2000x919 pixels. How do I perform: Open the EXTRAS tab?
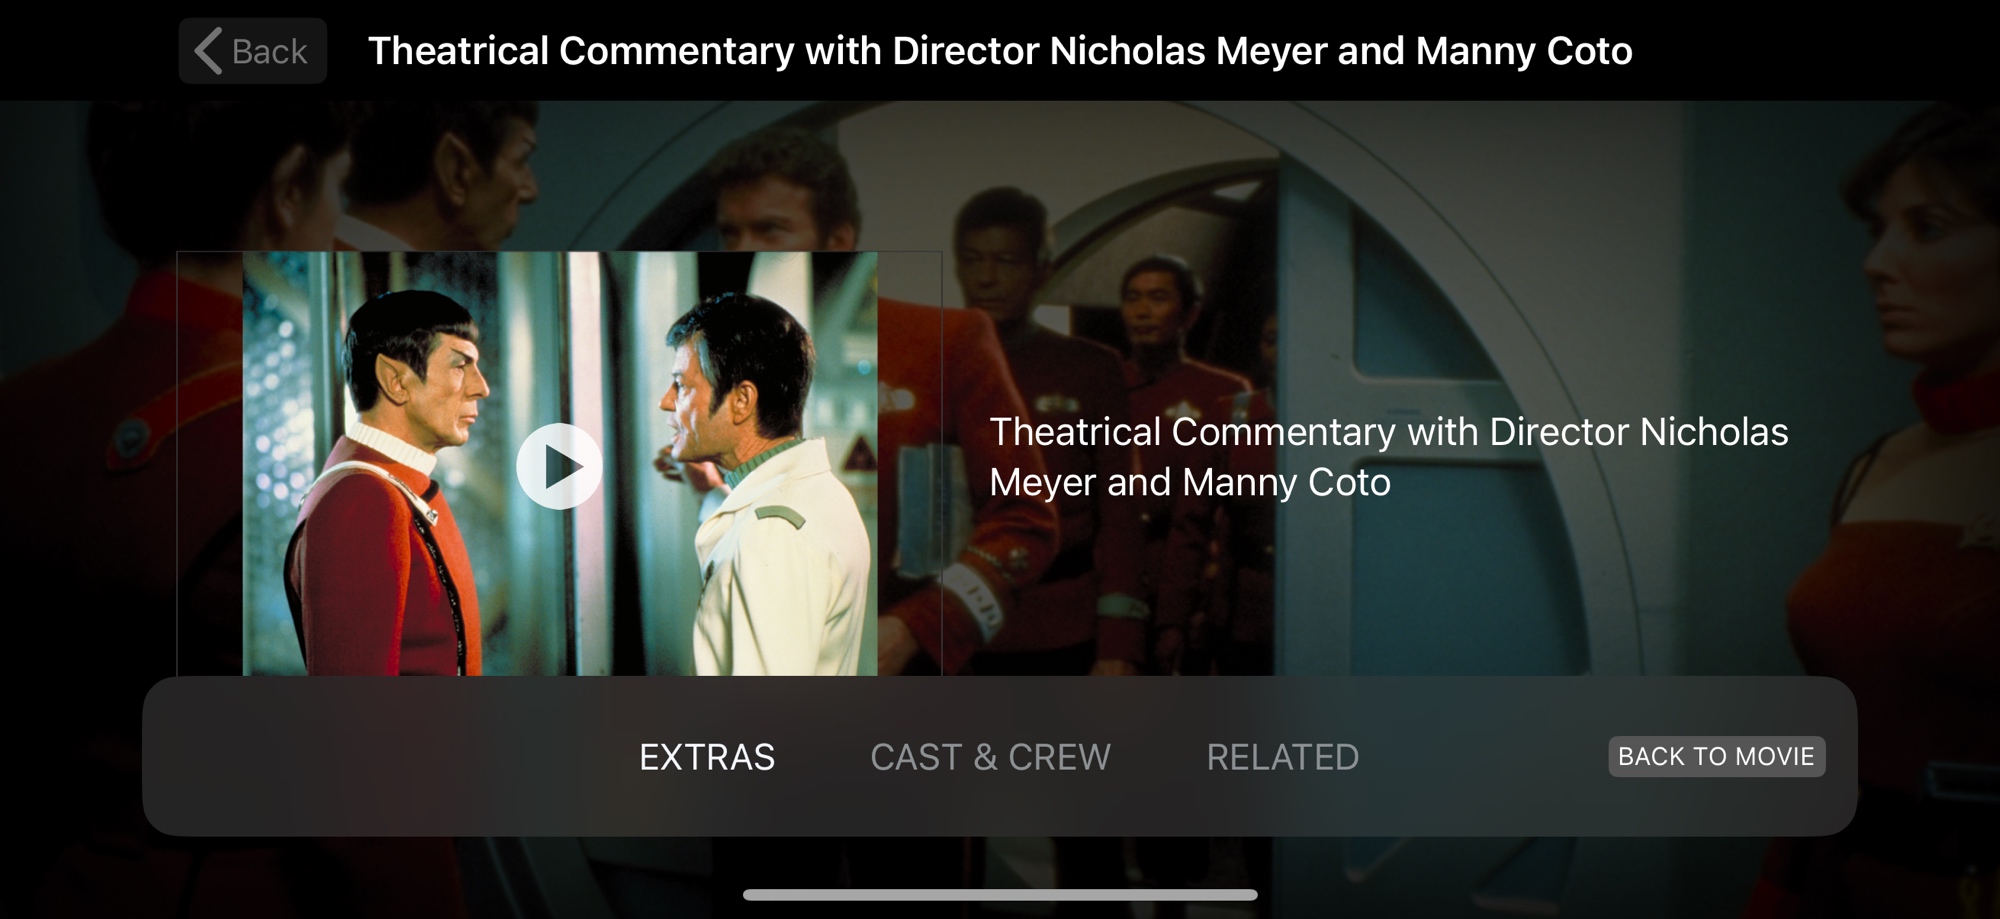tap(707, 757)
